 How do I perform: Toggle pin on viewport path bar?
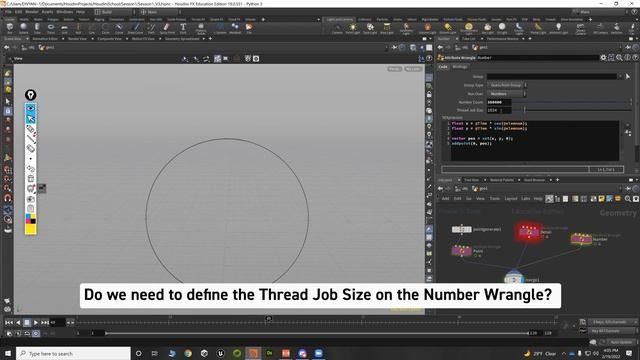(394, 47)
